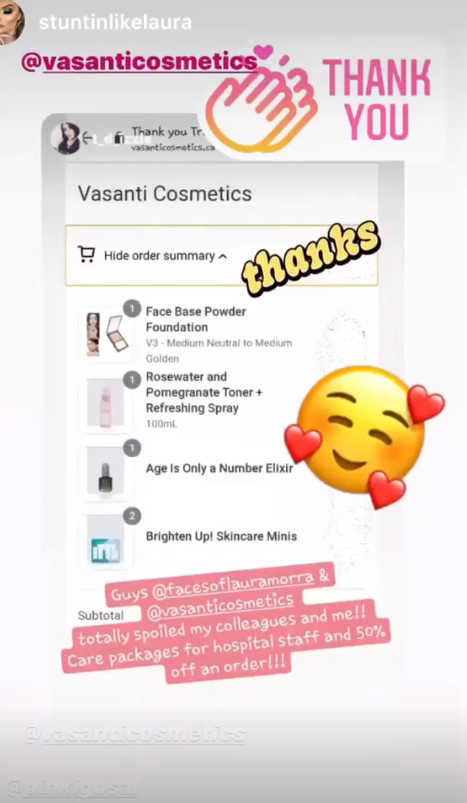Tap the pink THANK YOU text sticker
The width and height of the screenshot is (467, 803).
click(377, 100)
